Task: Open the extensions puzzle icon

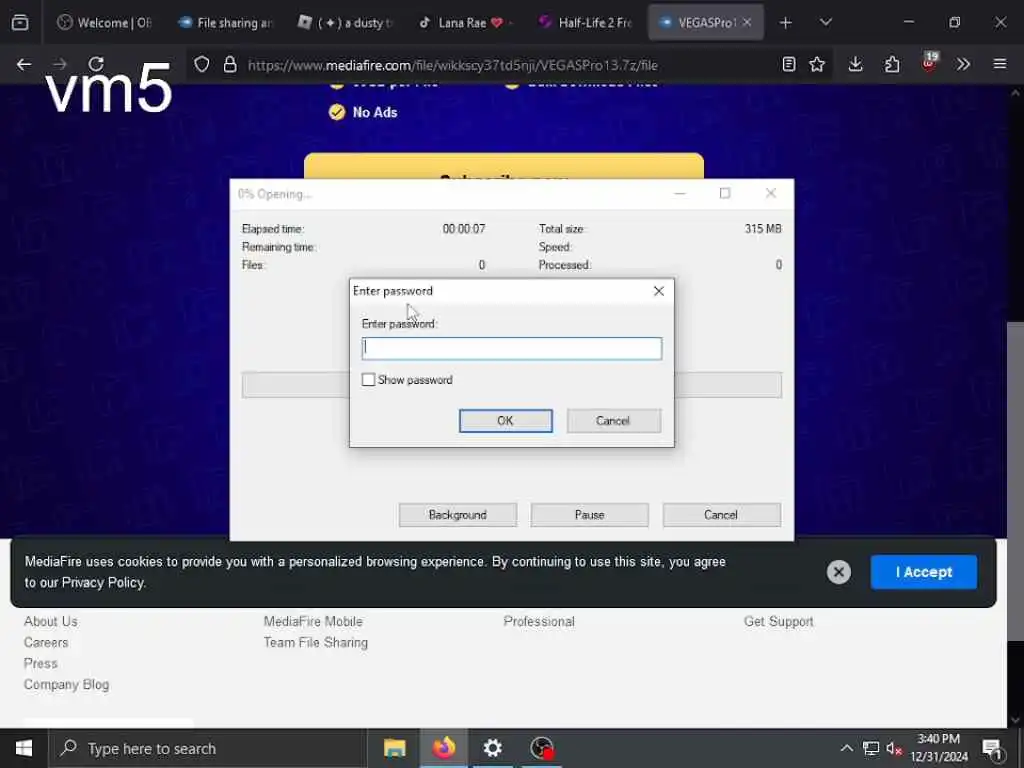Action: 892,64
